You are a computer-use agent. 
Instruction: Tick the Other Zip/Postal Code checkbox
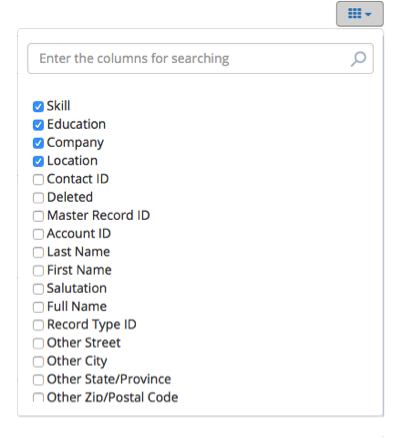(38, 397)
